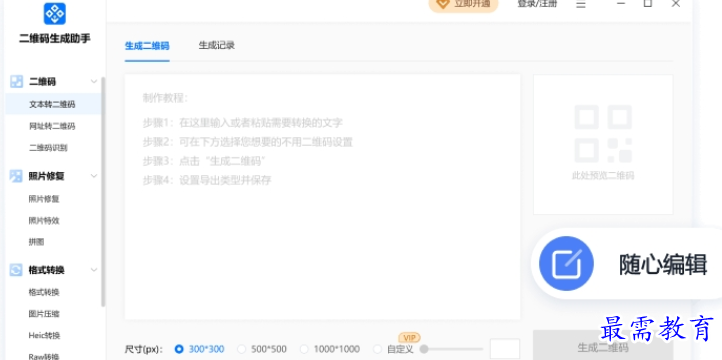Click the 二维码 section icon in sidebar
The height and width of the screenshot is (360, 722).
click(16, 82)
